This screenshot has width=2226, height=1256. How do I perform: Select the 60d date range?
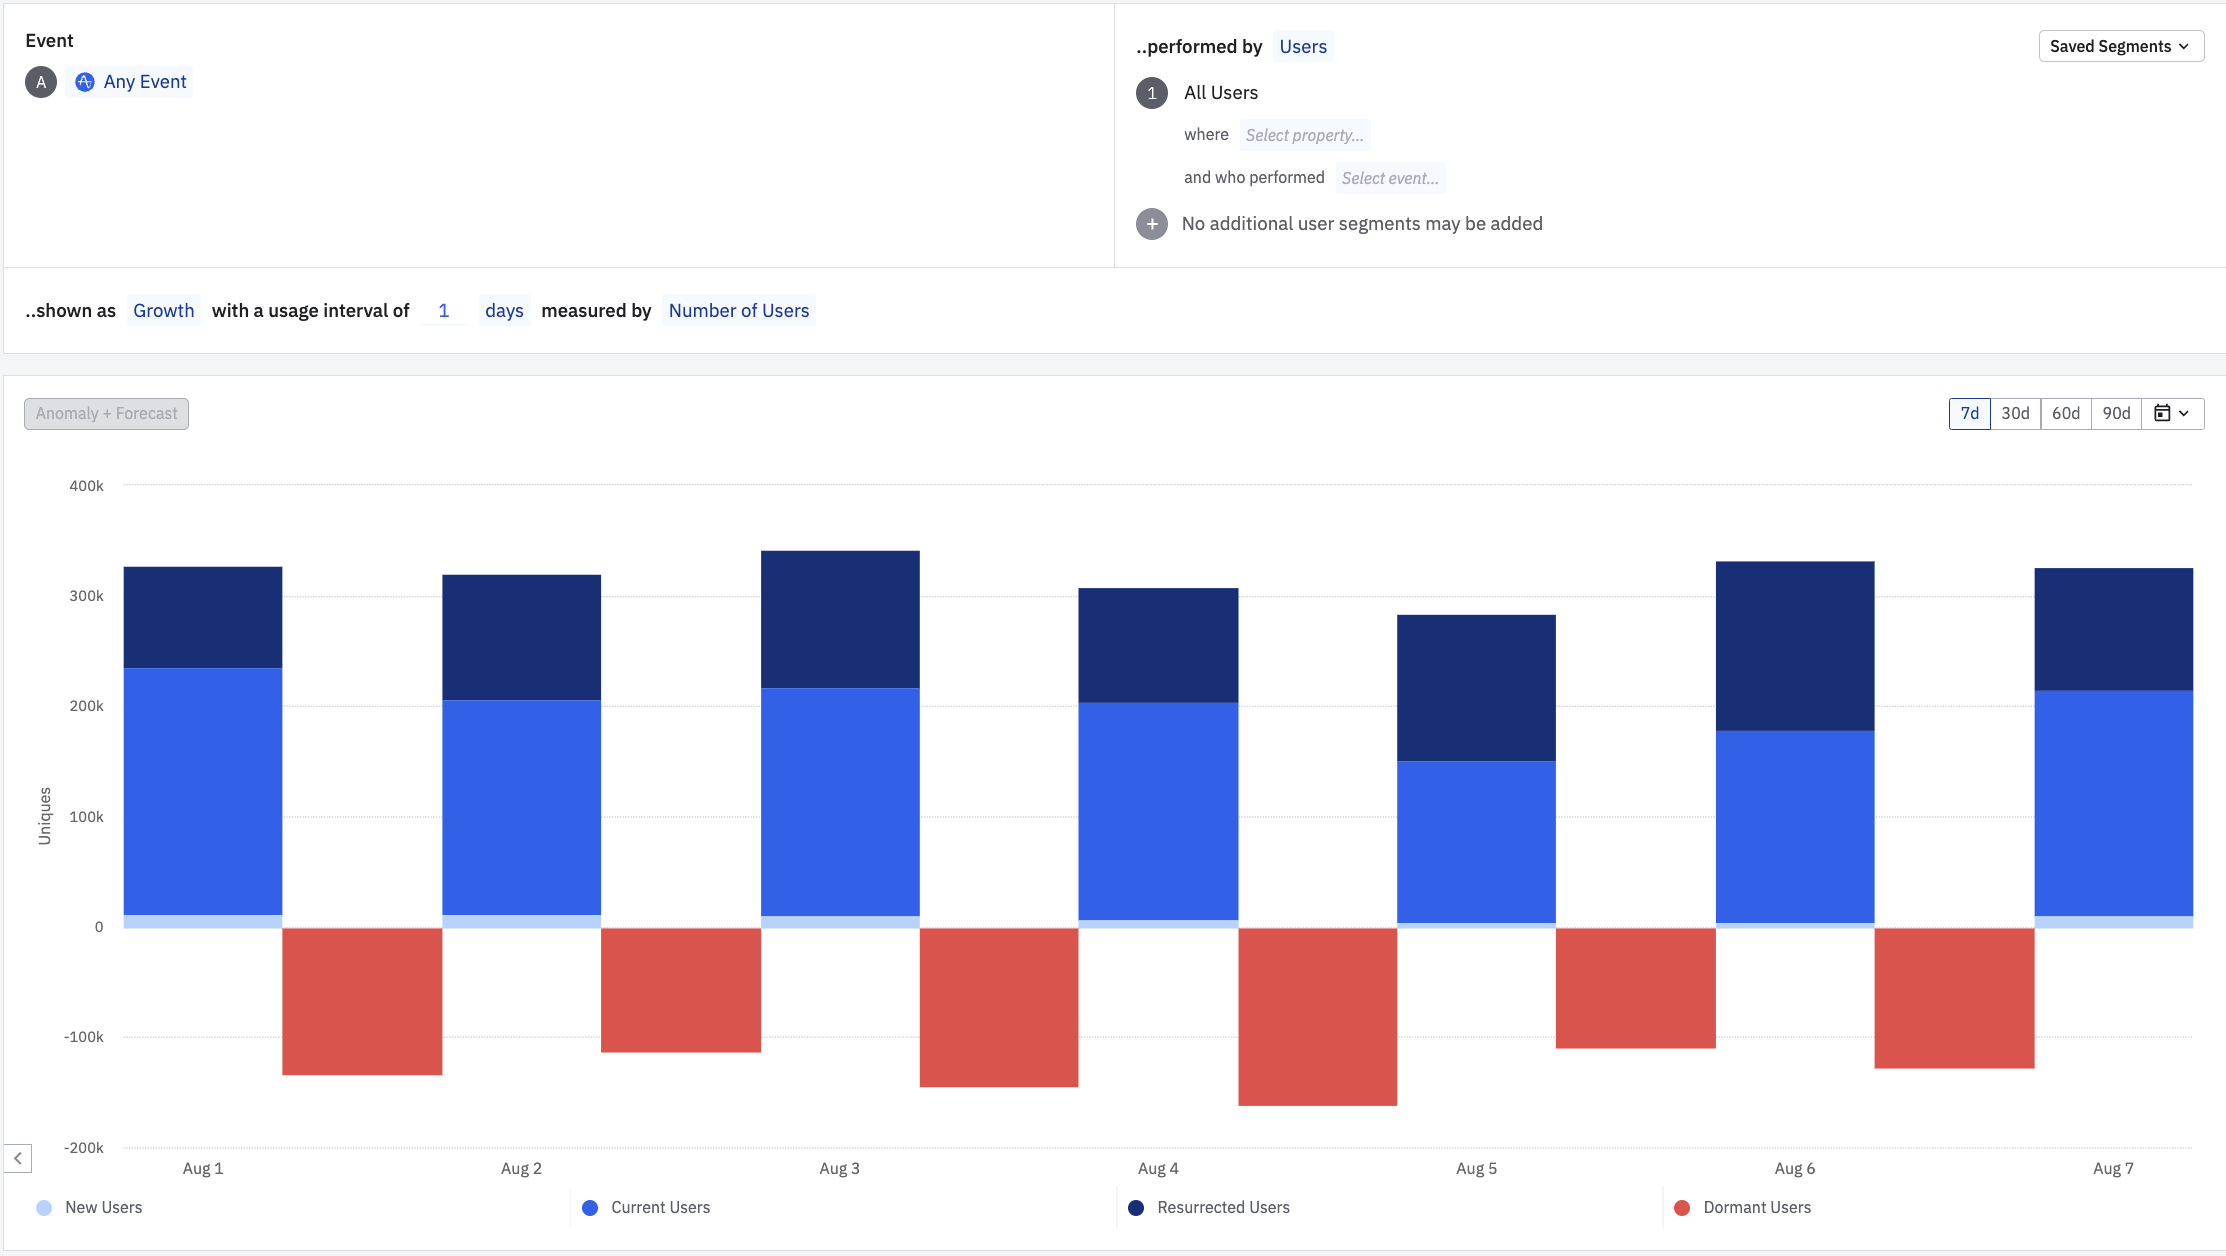coord(2066,414)
